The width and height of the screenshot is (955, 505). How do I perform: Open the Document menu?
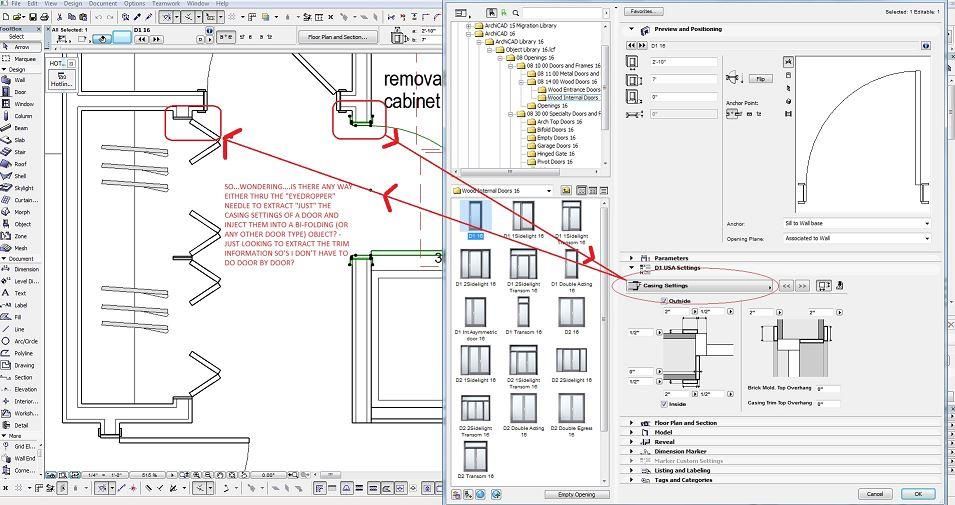(102, 3)
